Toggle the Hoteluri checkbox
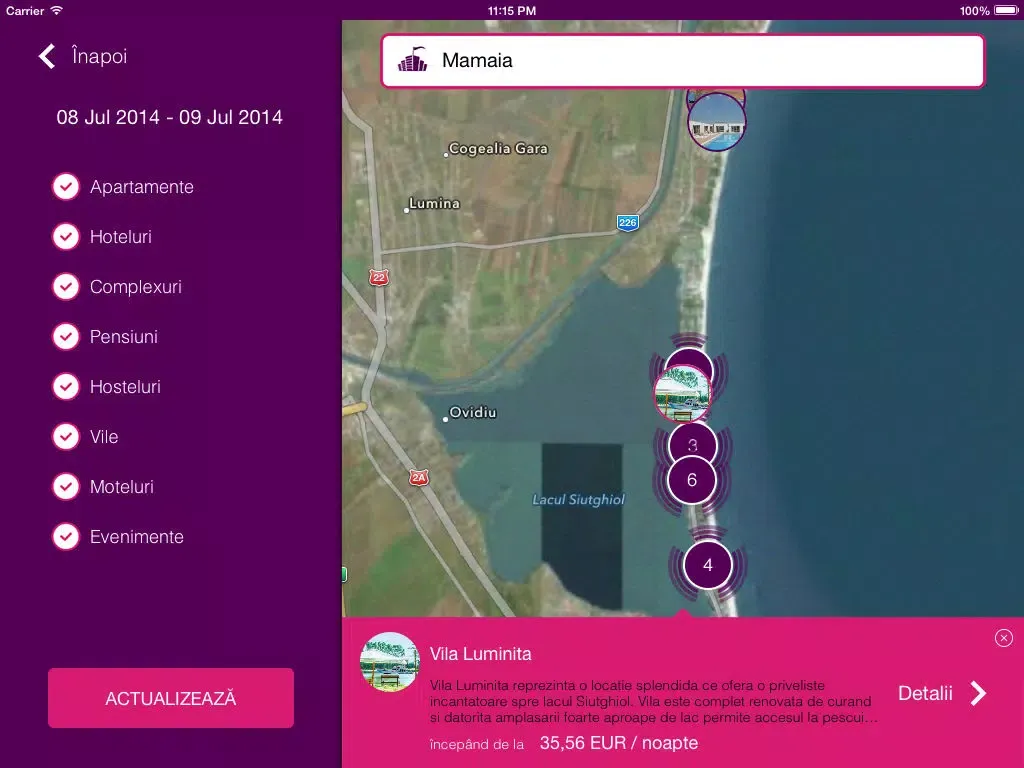1024x768 pixels. coord(66,236)
